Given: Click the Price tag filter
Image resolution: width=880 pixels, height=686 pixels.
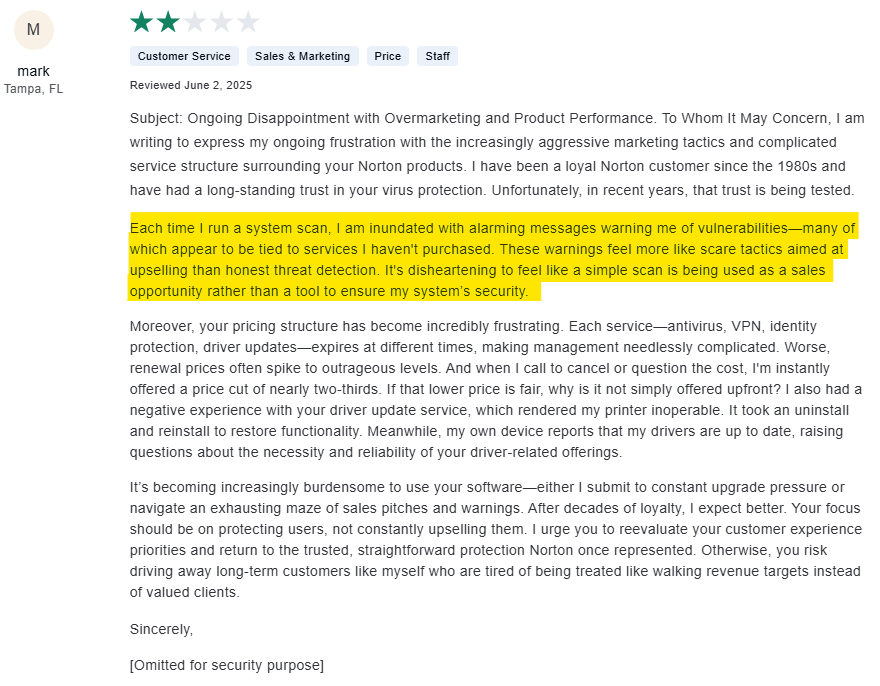Looking at the screenshot, I should tap(387, 56).
